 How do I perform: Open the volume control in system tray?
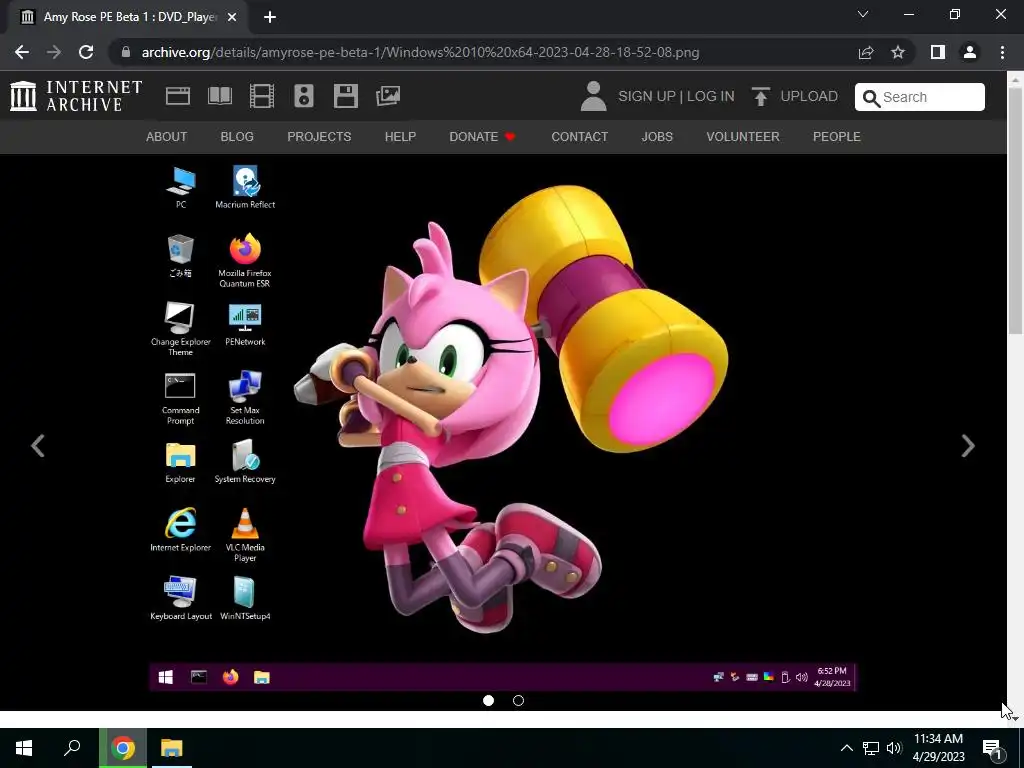894,748
